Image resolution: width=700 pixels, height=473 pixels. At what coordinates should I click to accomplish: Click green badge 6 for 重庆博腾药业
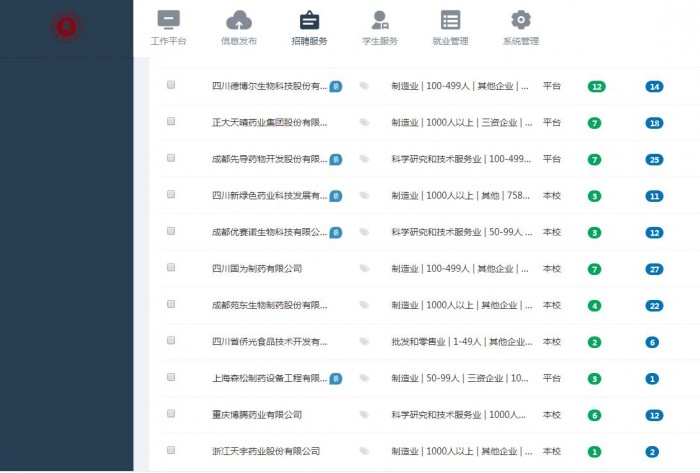click(x=594, y=415)
